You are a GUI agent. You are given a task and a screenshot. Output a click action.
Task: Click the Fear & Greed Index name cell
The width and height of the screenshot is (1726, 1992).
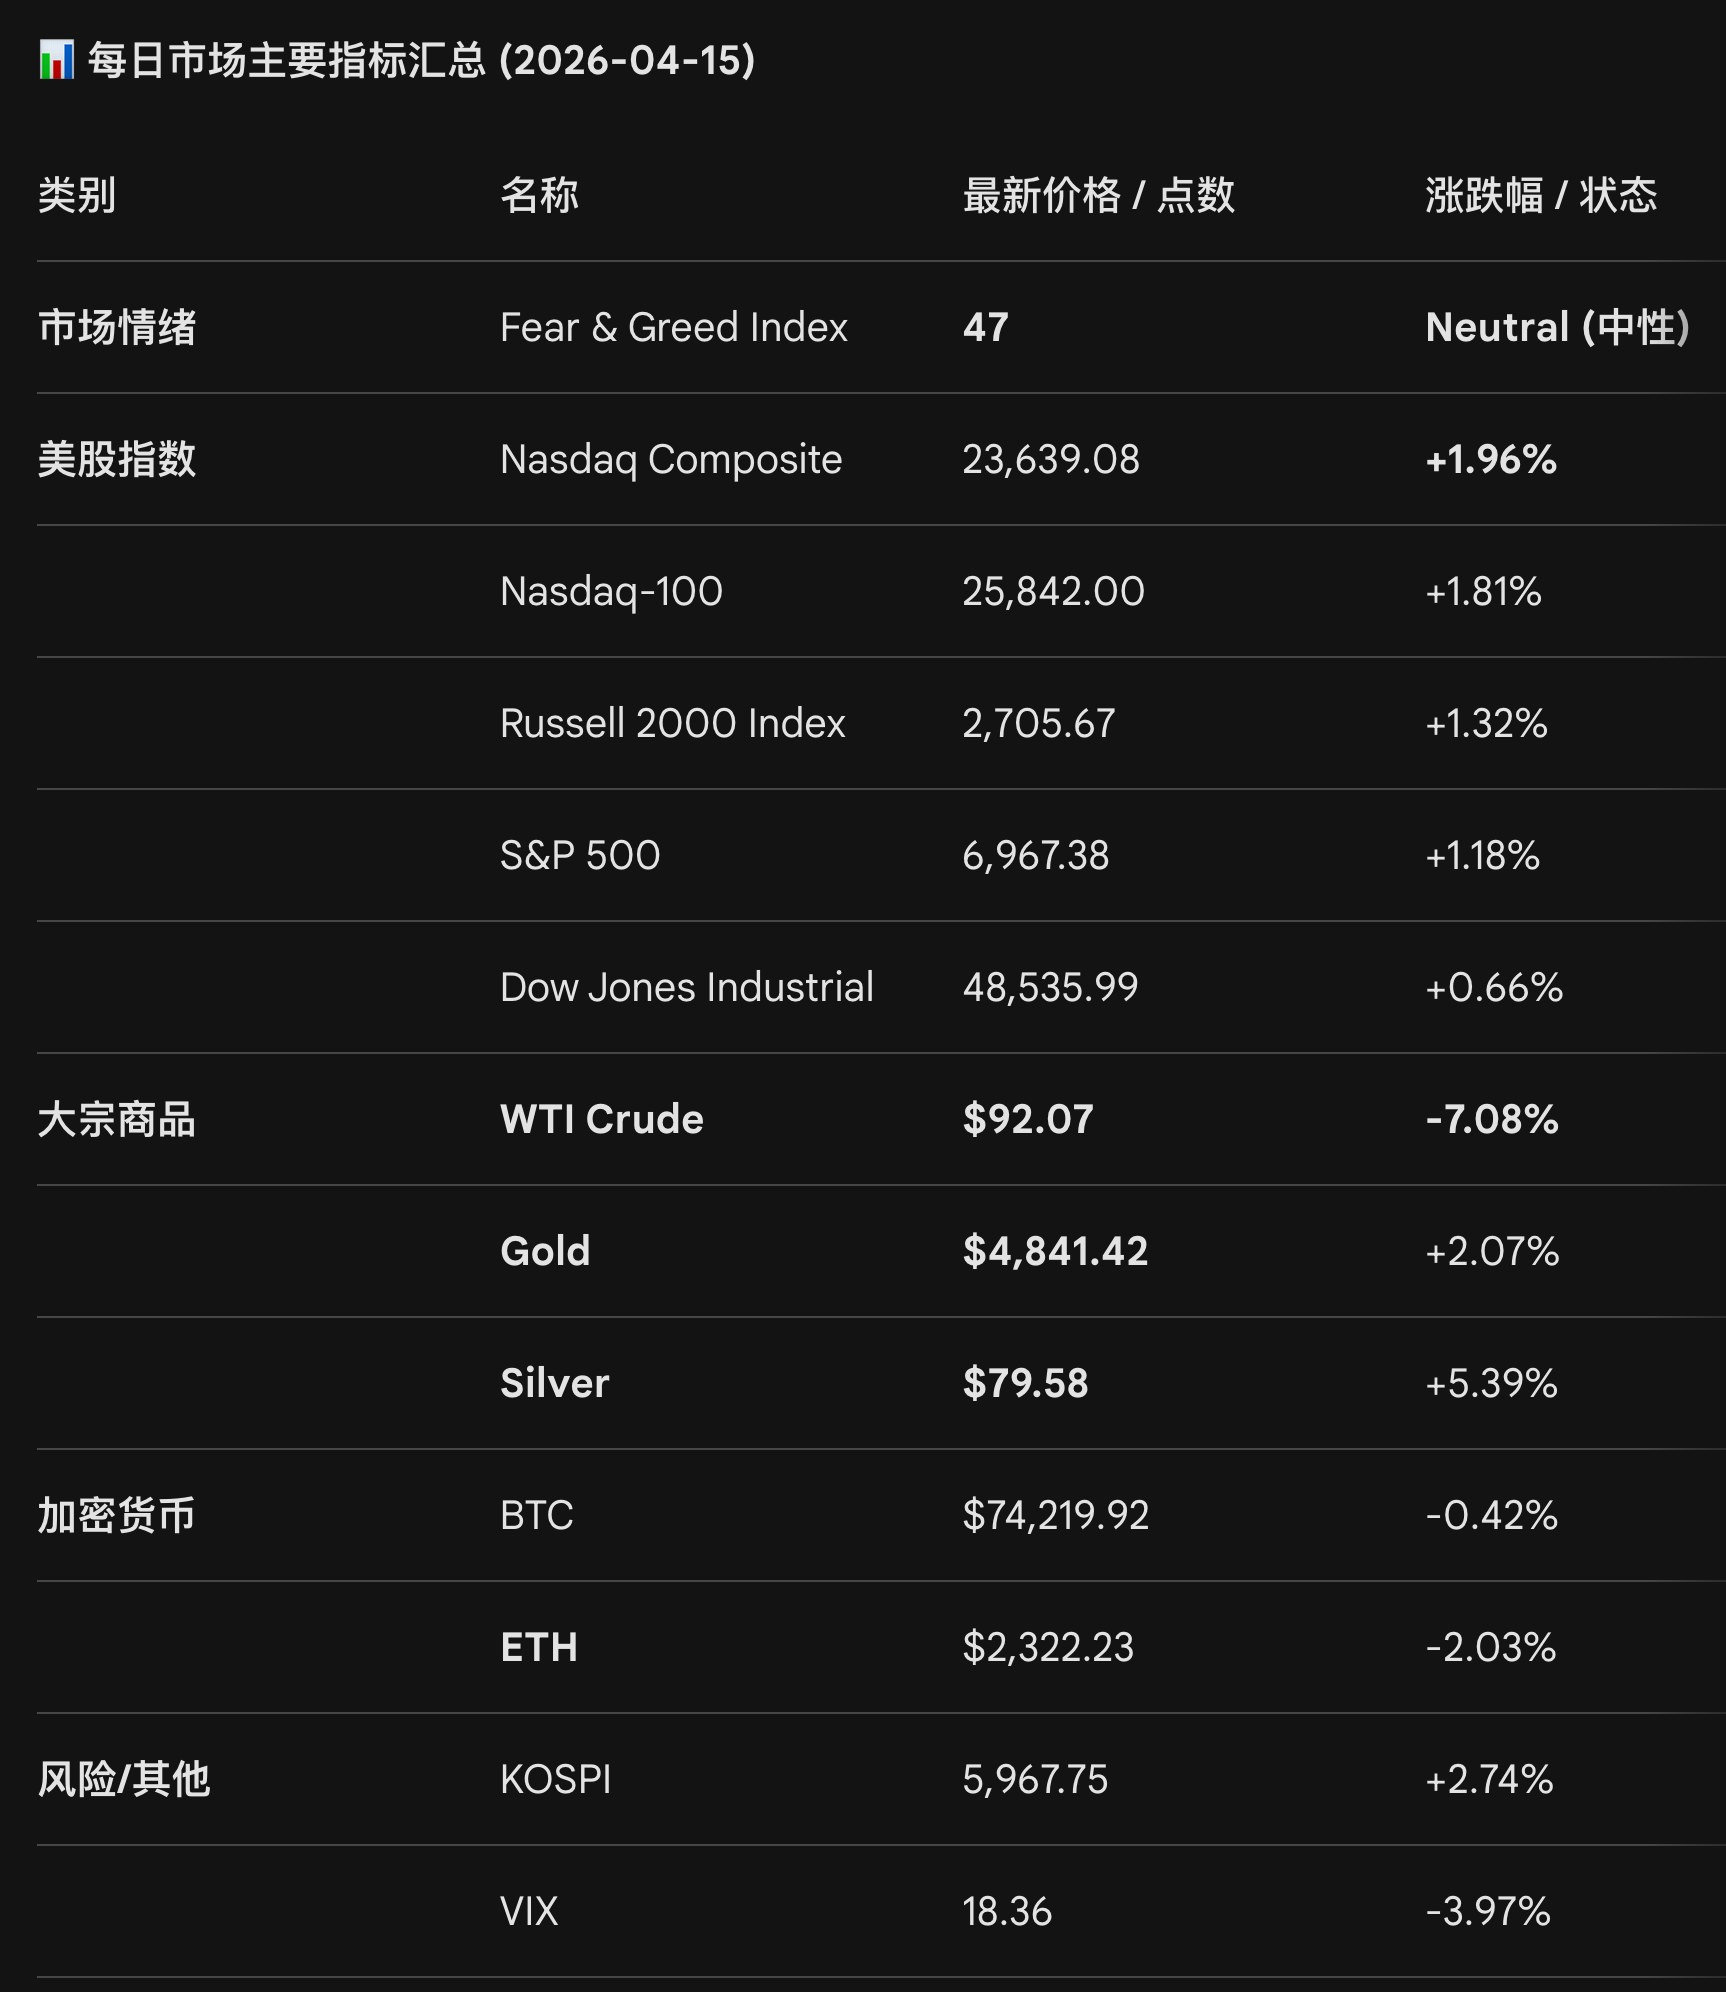click(x=674, y=327)
